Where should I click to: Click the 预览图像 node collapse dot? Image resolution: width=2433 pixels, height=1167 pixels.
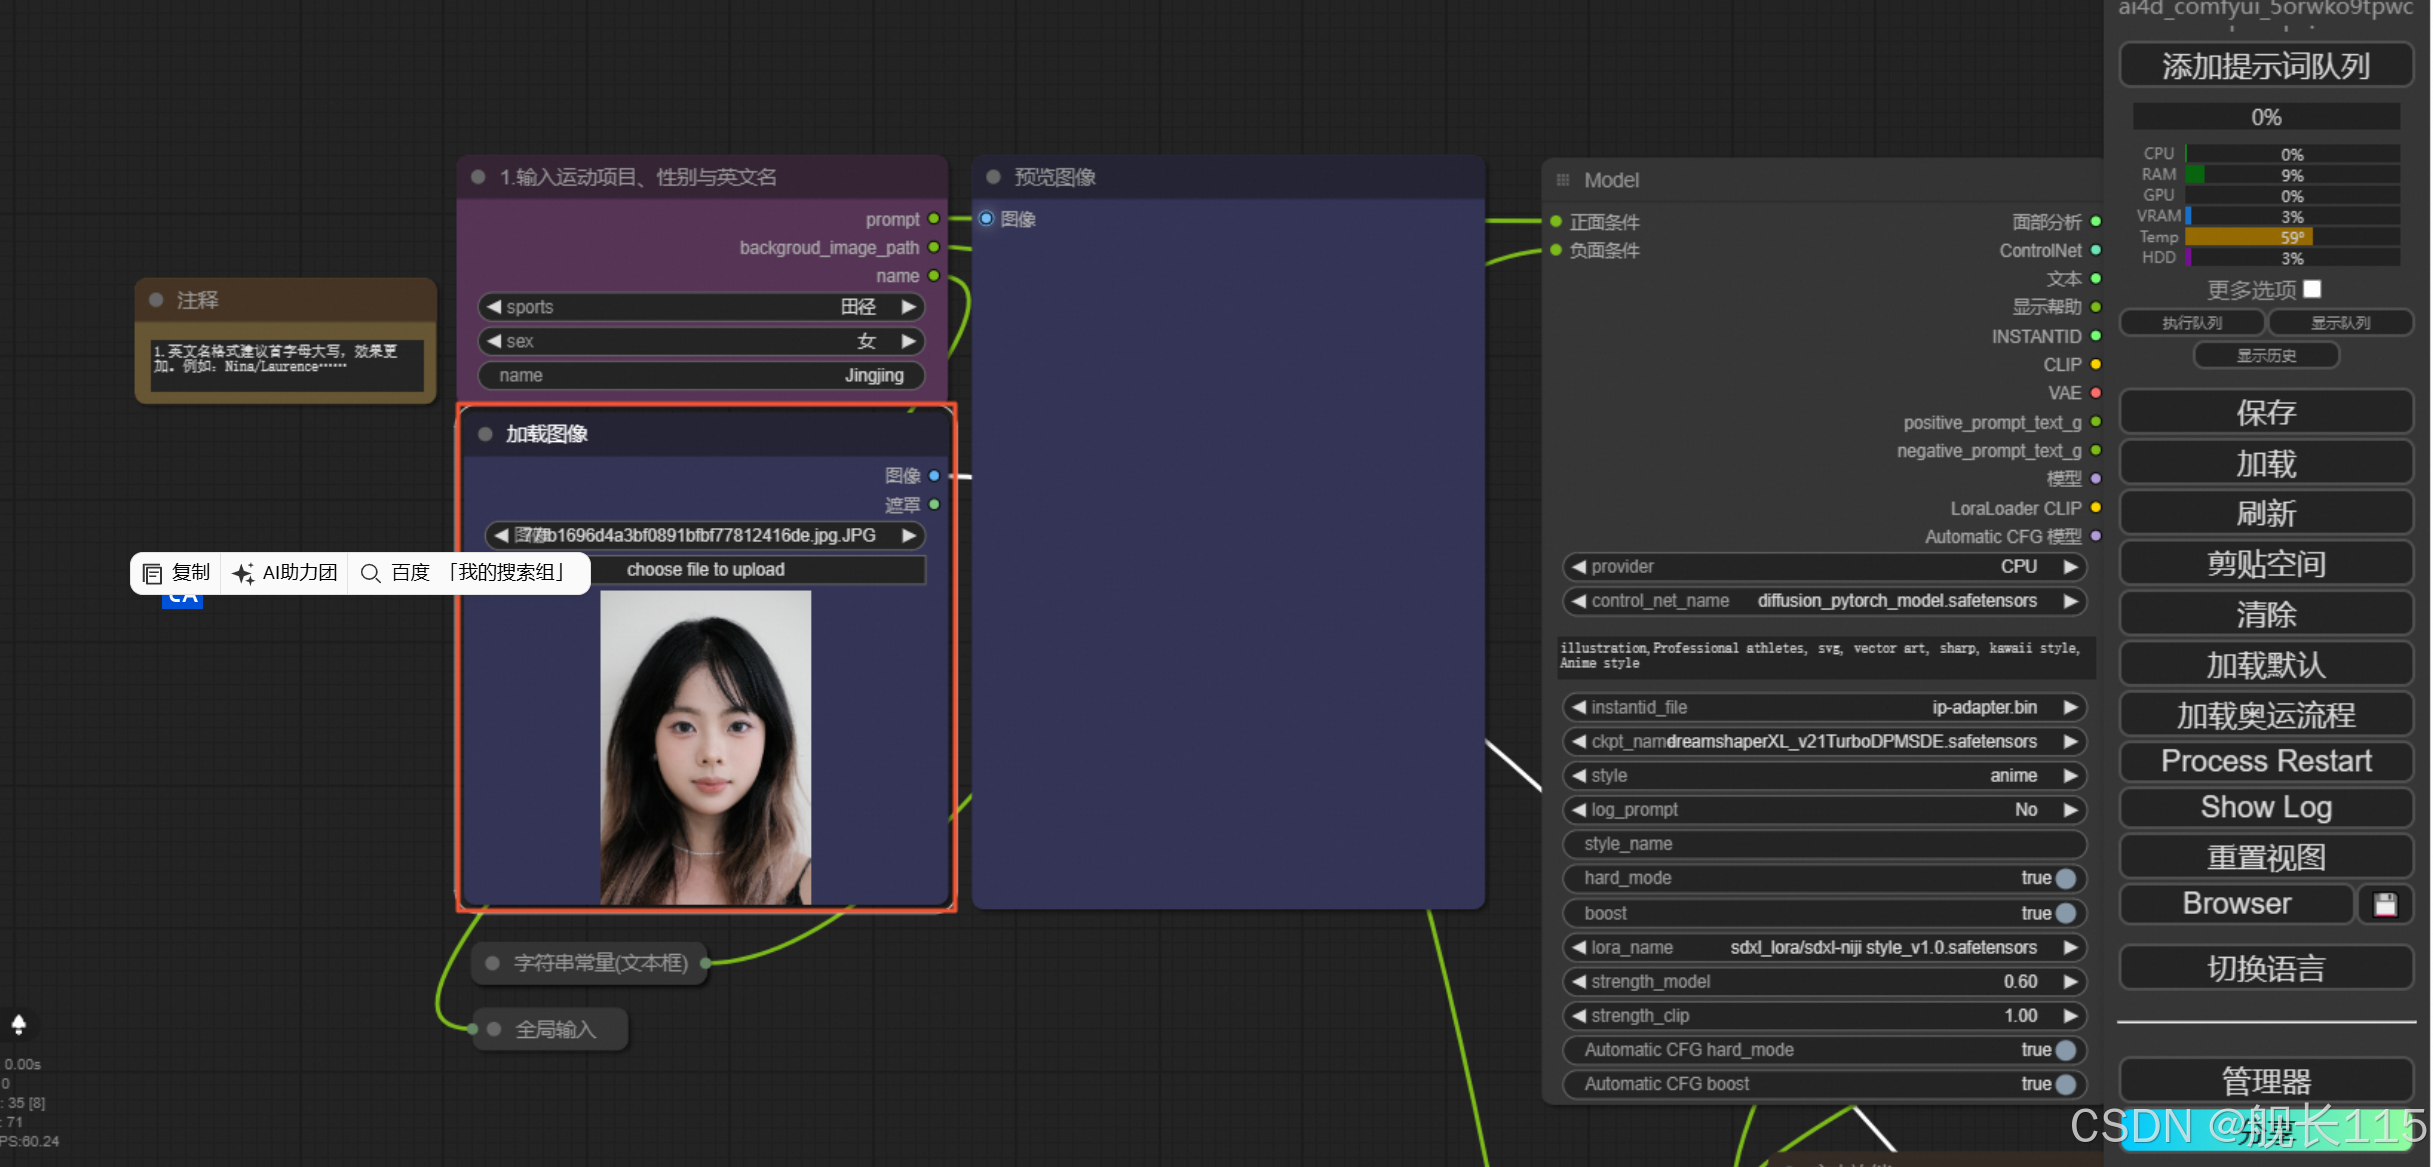click(x=993, y=177)
